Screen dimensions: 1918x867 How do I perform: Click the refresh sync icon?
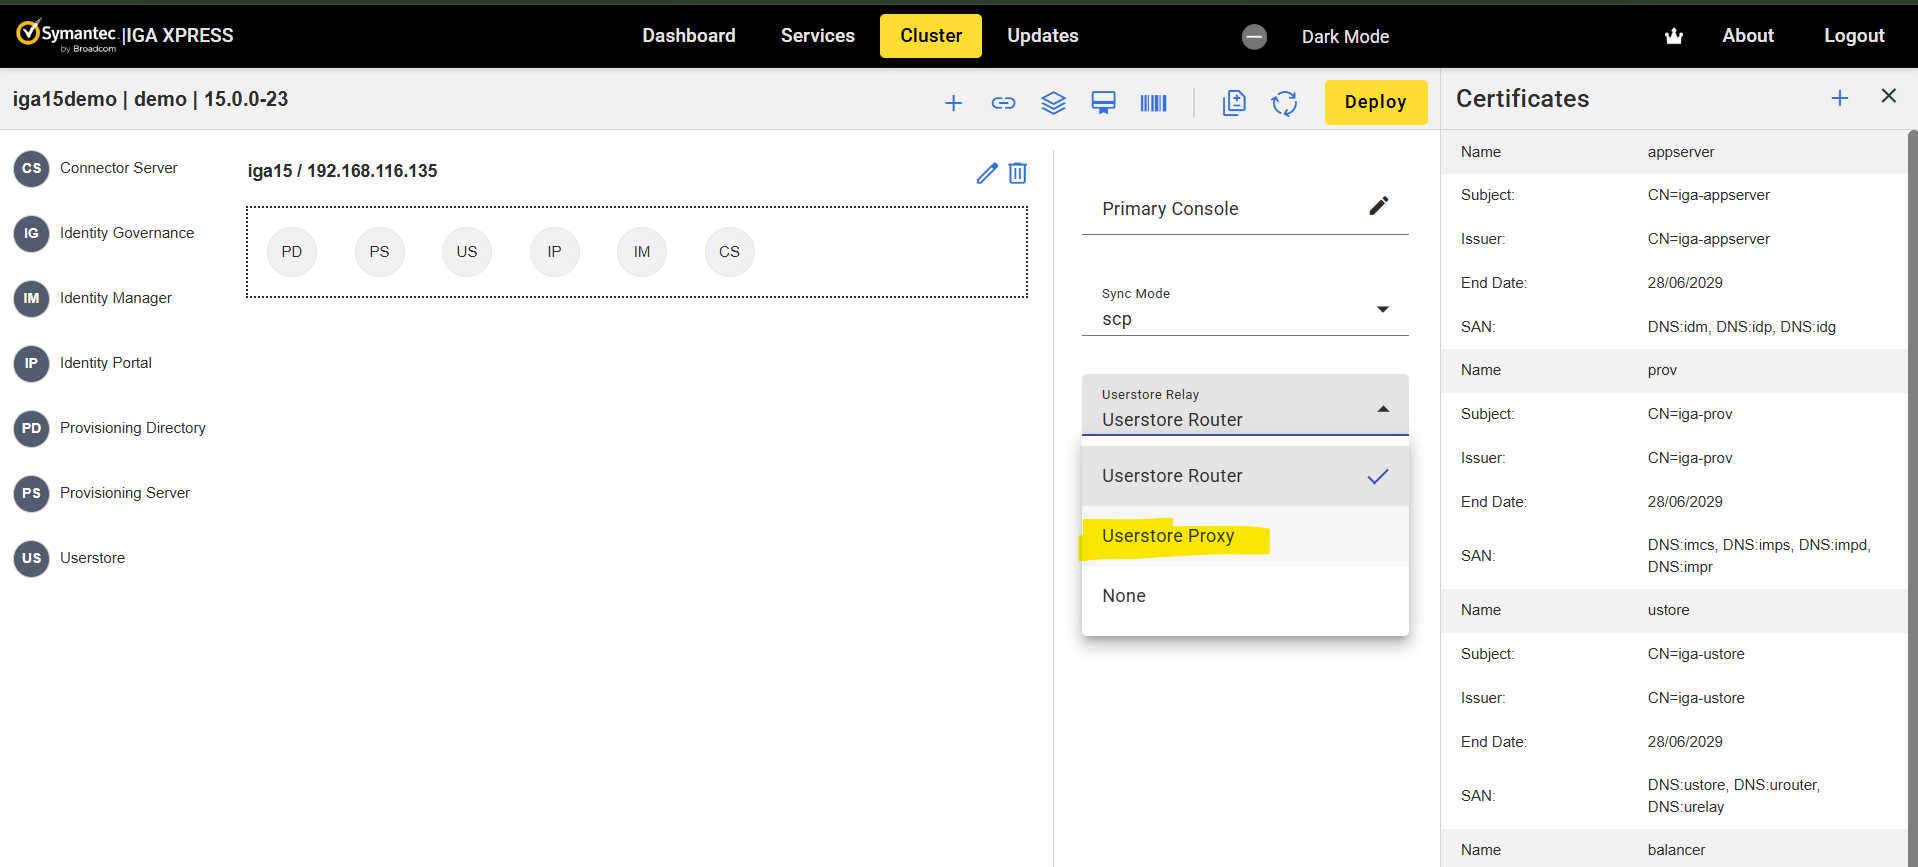click(1284, 103)
